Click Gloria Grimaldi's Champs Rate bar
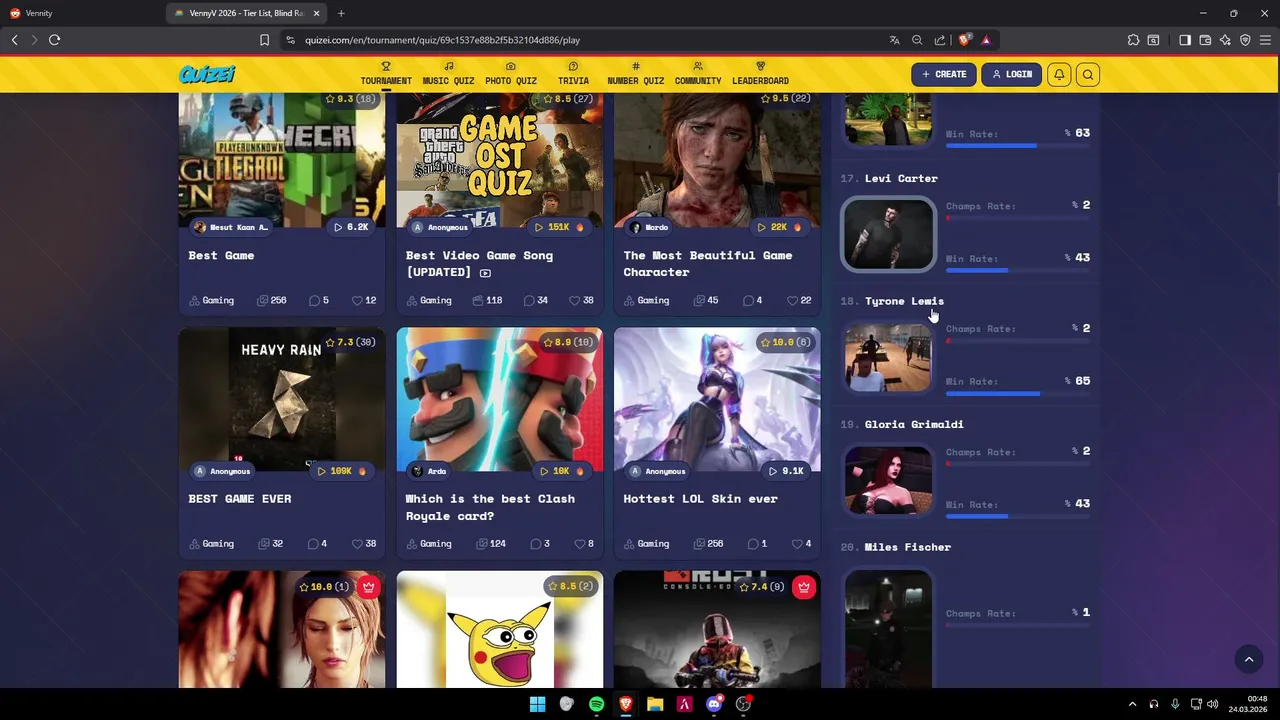The width and height of the screenshot is (1280, 720). [x=1018, y=464]
